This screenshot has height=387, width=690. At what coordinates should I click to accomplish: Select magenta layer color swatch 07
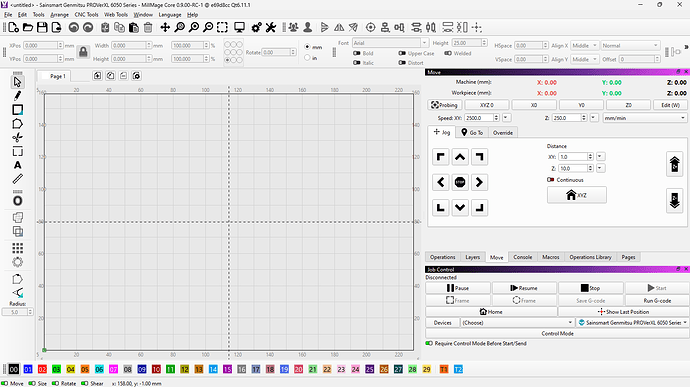(x=113, y=369)
